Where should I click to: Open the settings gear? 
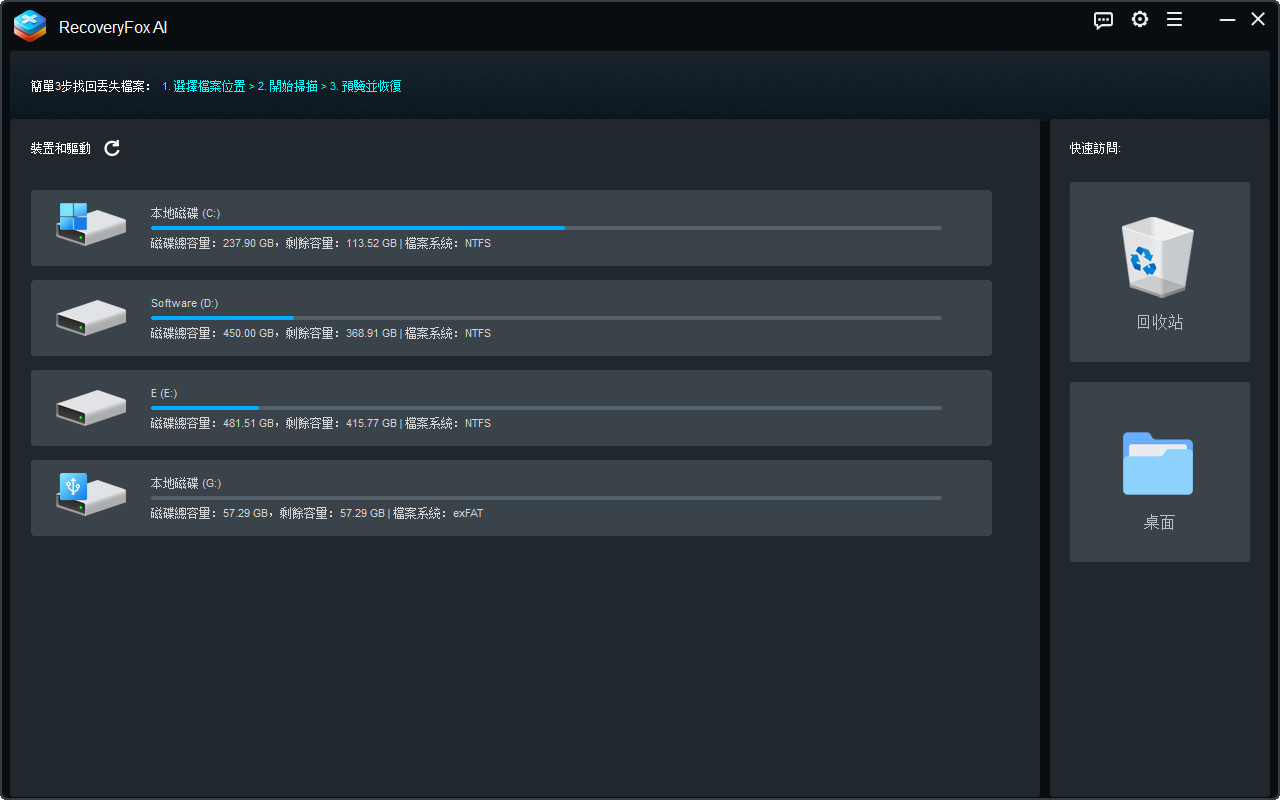coord(1139,19)
